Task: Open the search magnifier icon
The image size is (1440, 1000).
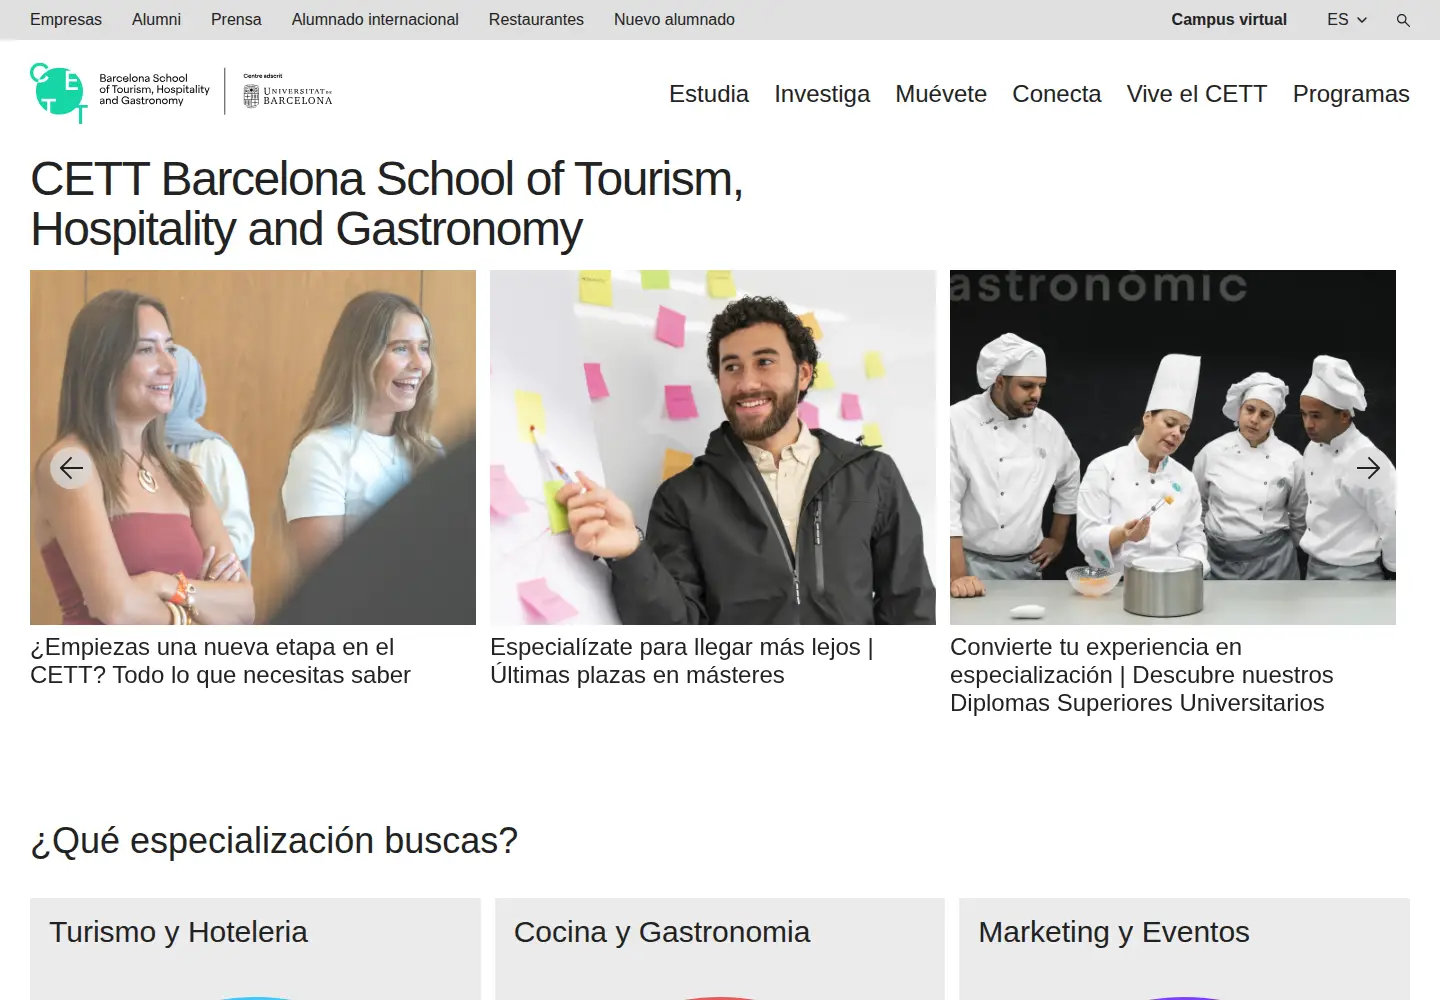Action: point(1403,20)
